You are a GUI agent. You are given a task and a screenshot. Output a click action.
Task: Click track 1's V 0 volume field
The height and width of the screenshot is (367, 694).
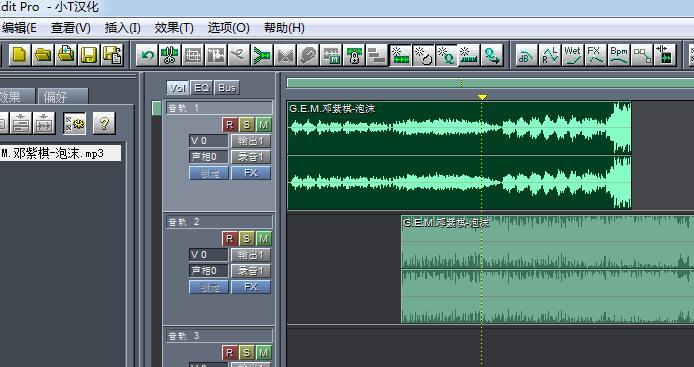coord(209,141)
